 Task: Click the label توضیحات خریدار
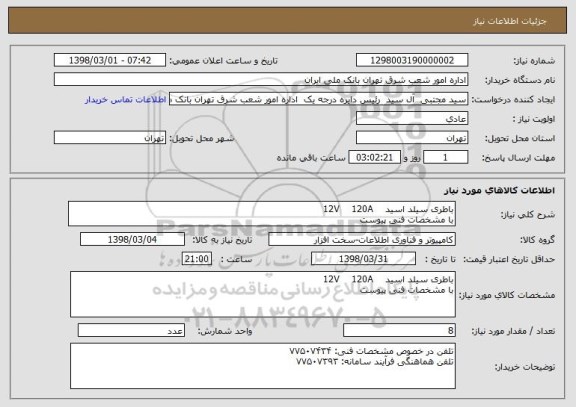coord(525,367)
